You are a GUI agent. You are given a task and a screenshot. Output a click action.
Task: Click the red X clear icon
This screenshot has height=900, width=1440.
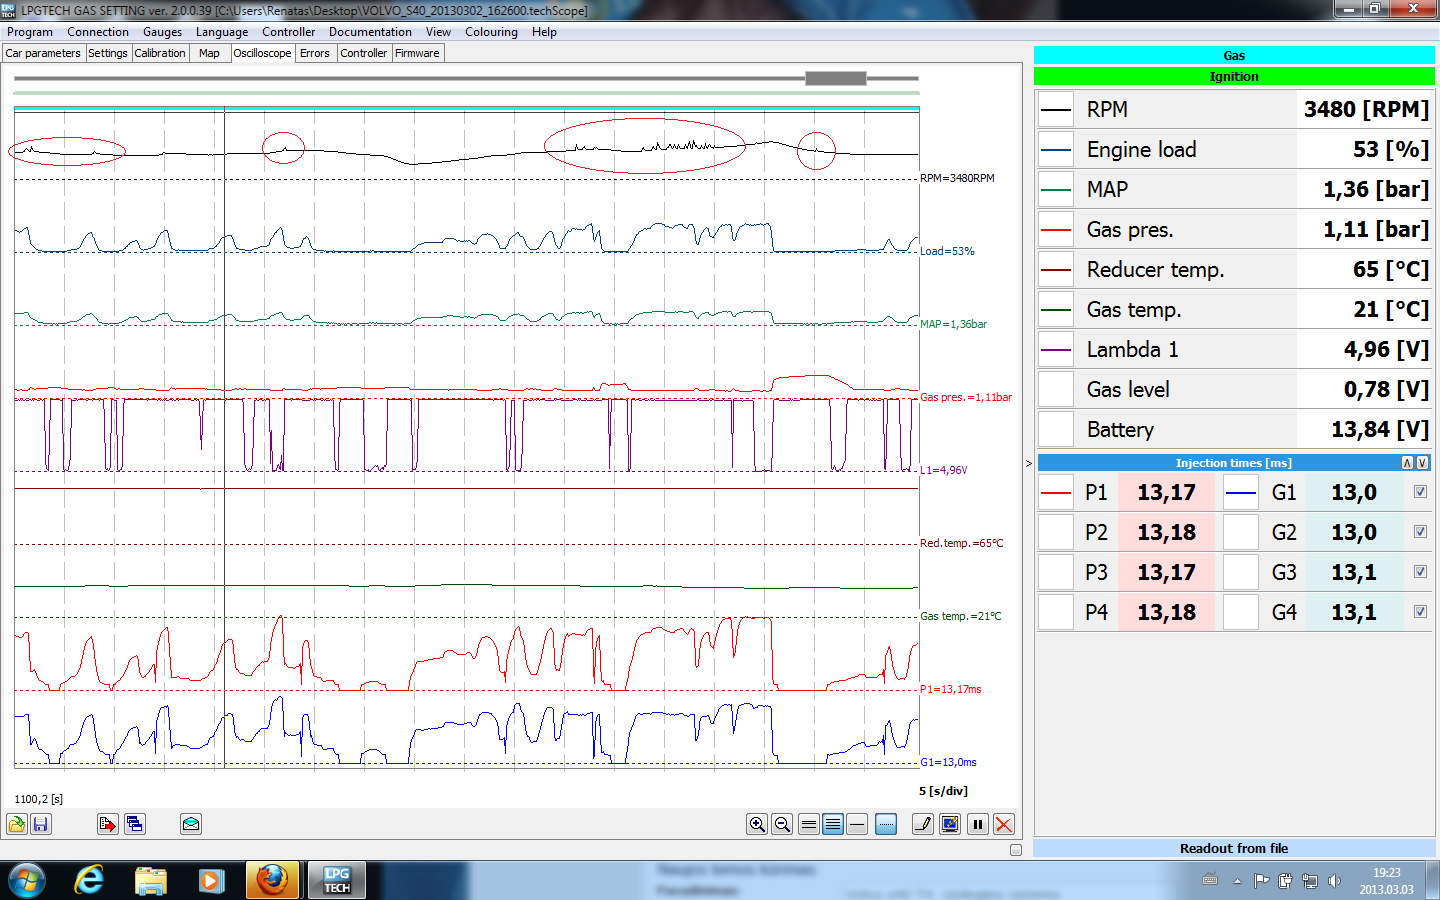1003,824
